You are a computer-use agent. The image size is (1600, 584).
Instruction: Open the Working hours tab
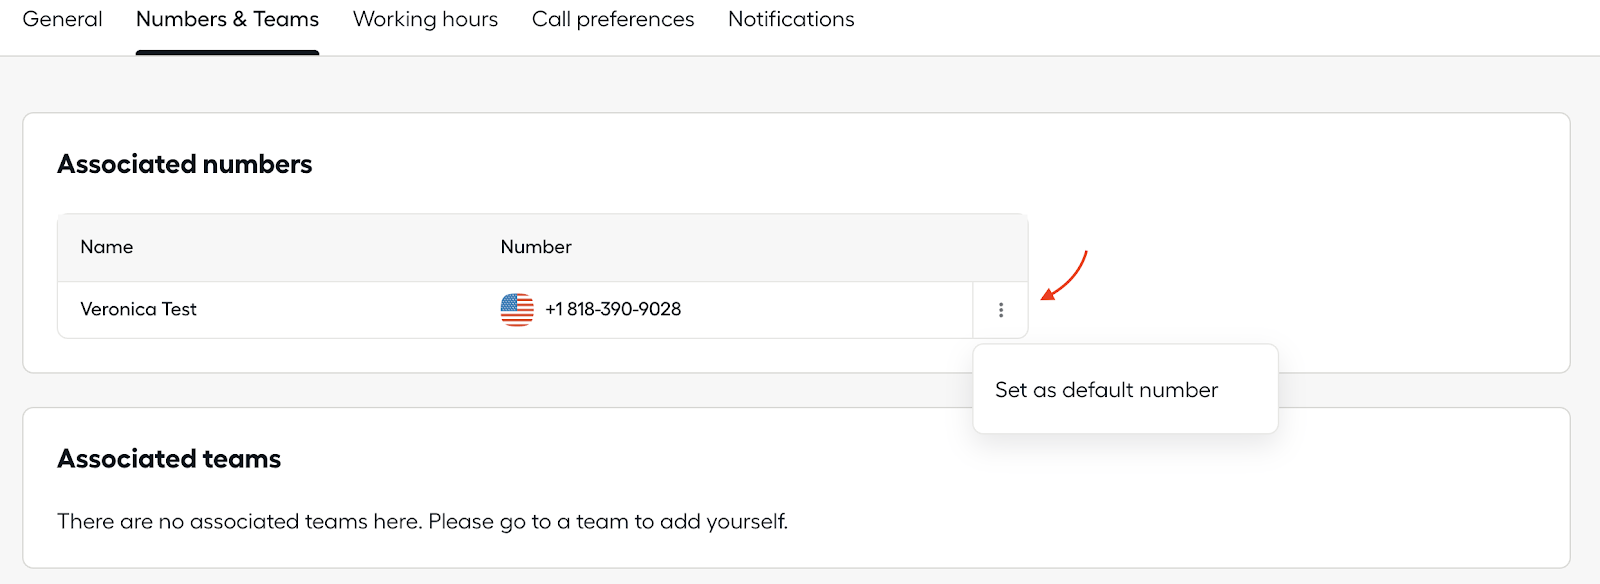(425, 19)
